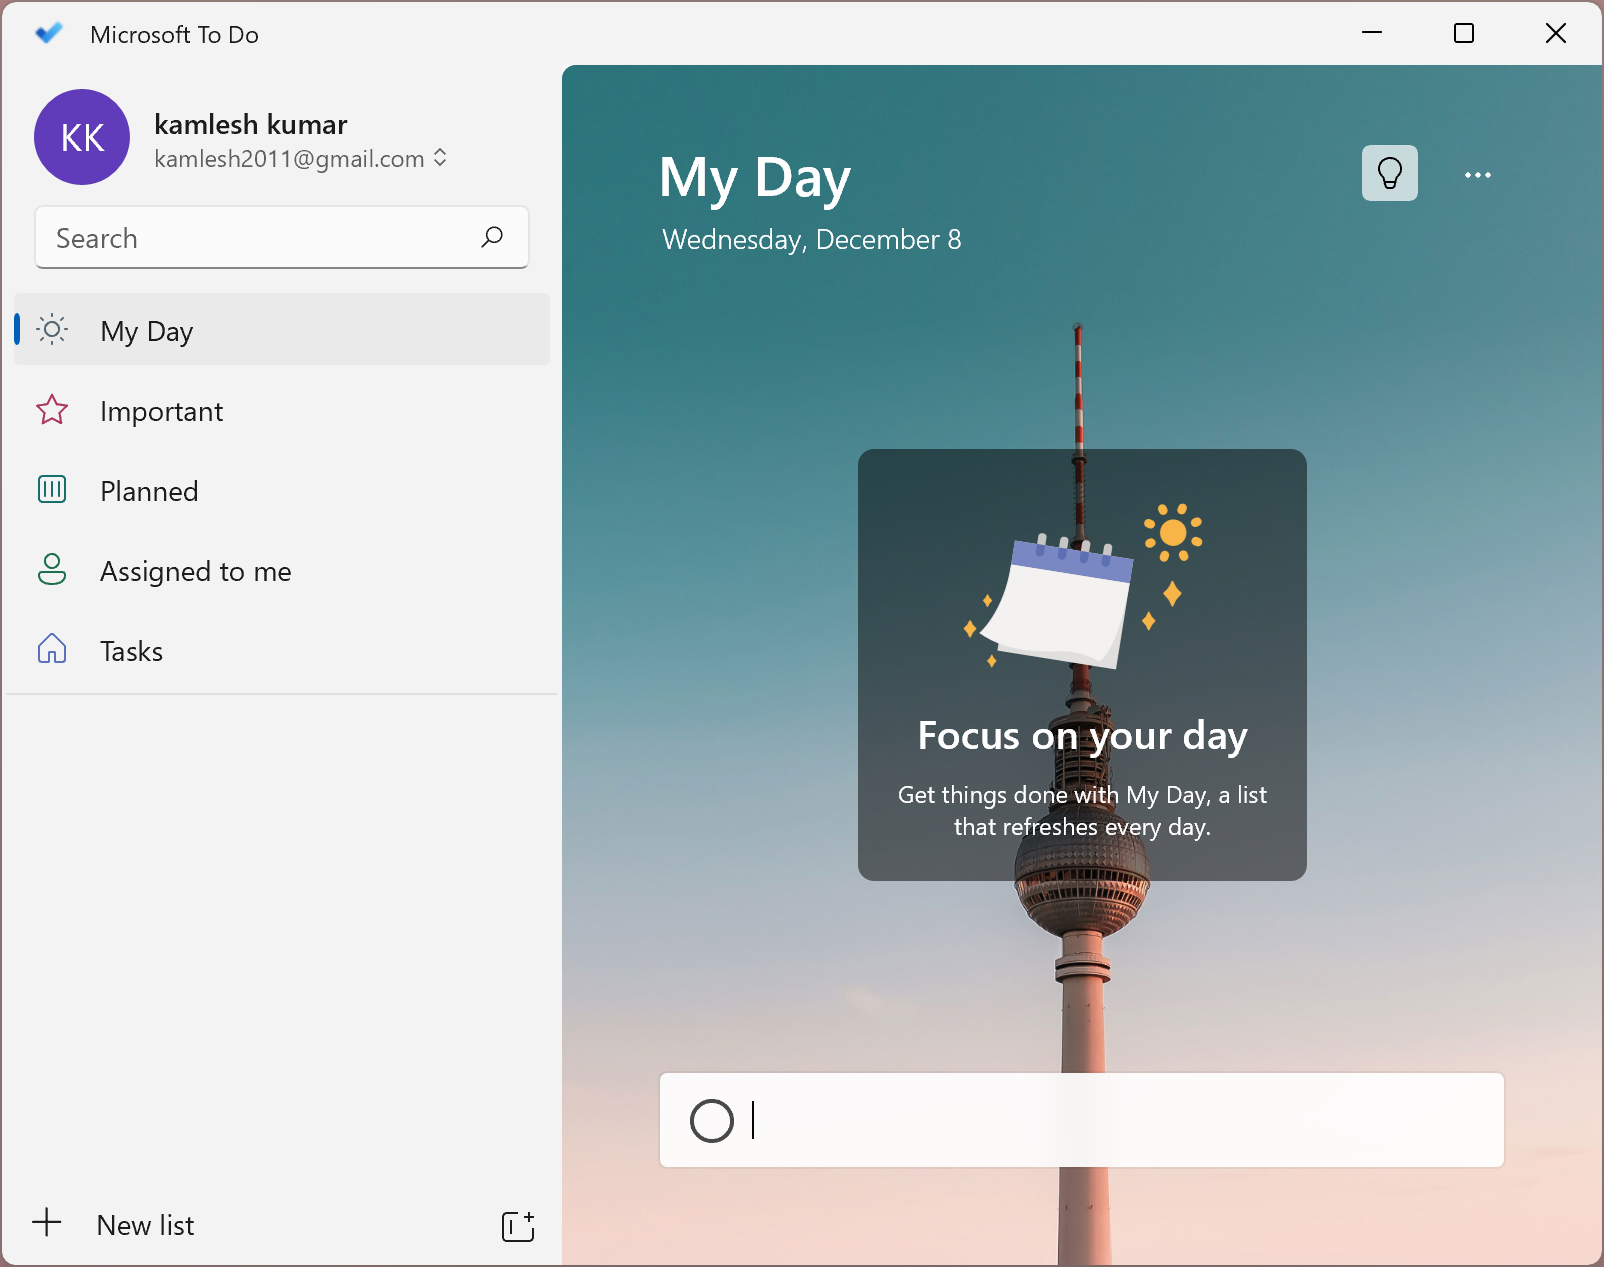
Task: Click the add task text field
Action: click(x=1082, y=1120)
